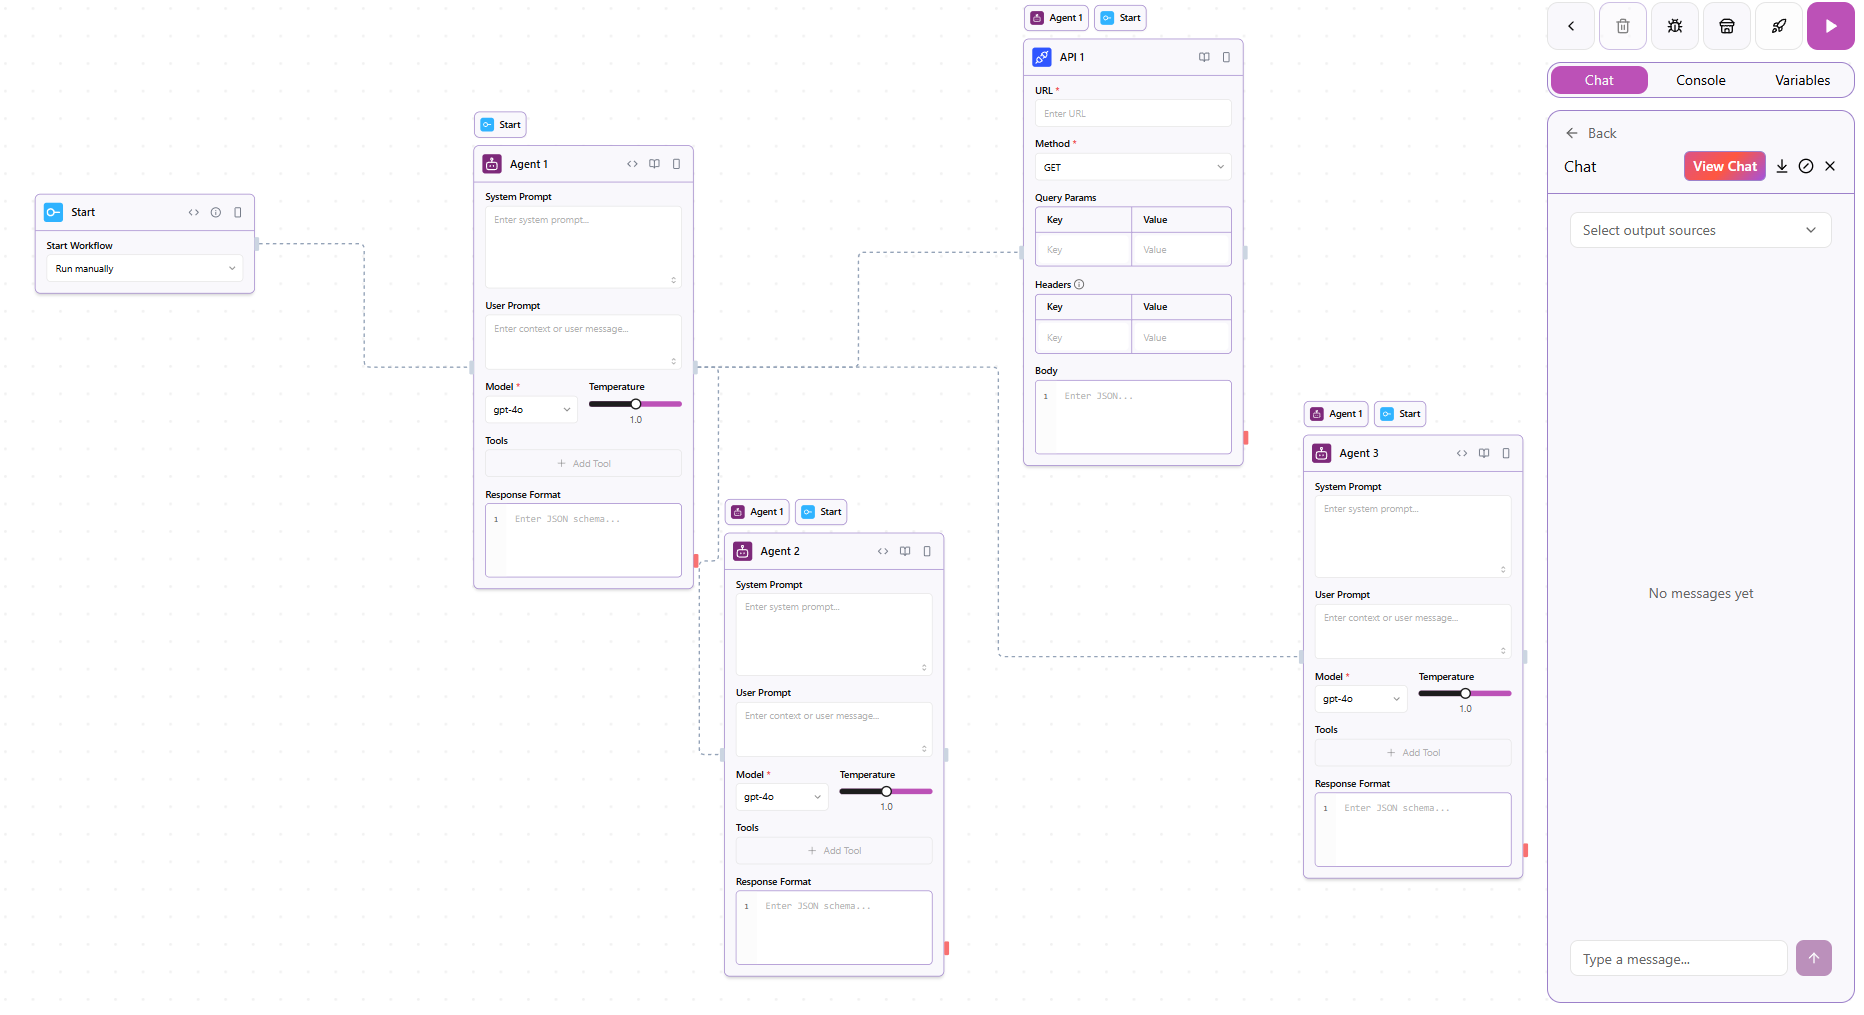Open the docs book icon on API 1 node
Image resolution: width=1864 pixels, height=1015 pixels.
pyautogui.click(x=1204, y=57)
